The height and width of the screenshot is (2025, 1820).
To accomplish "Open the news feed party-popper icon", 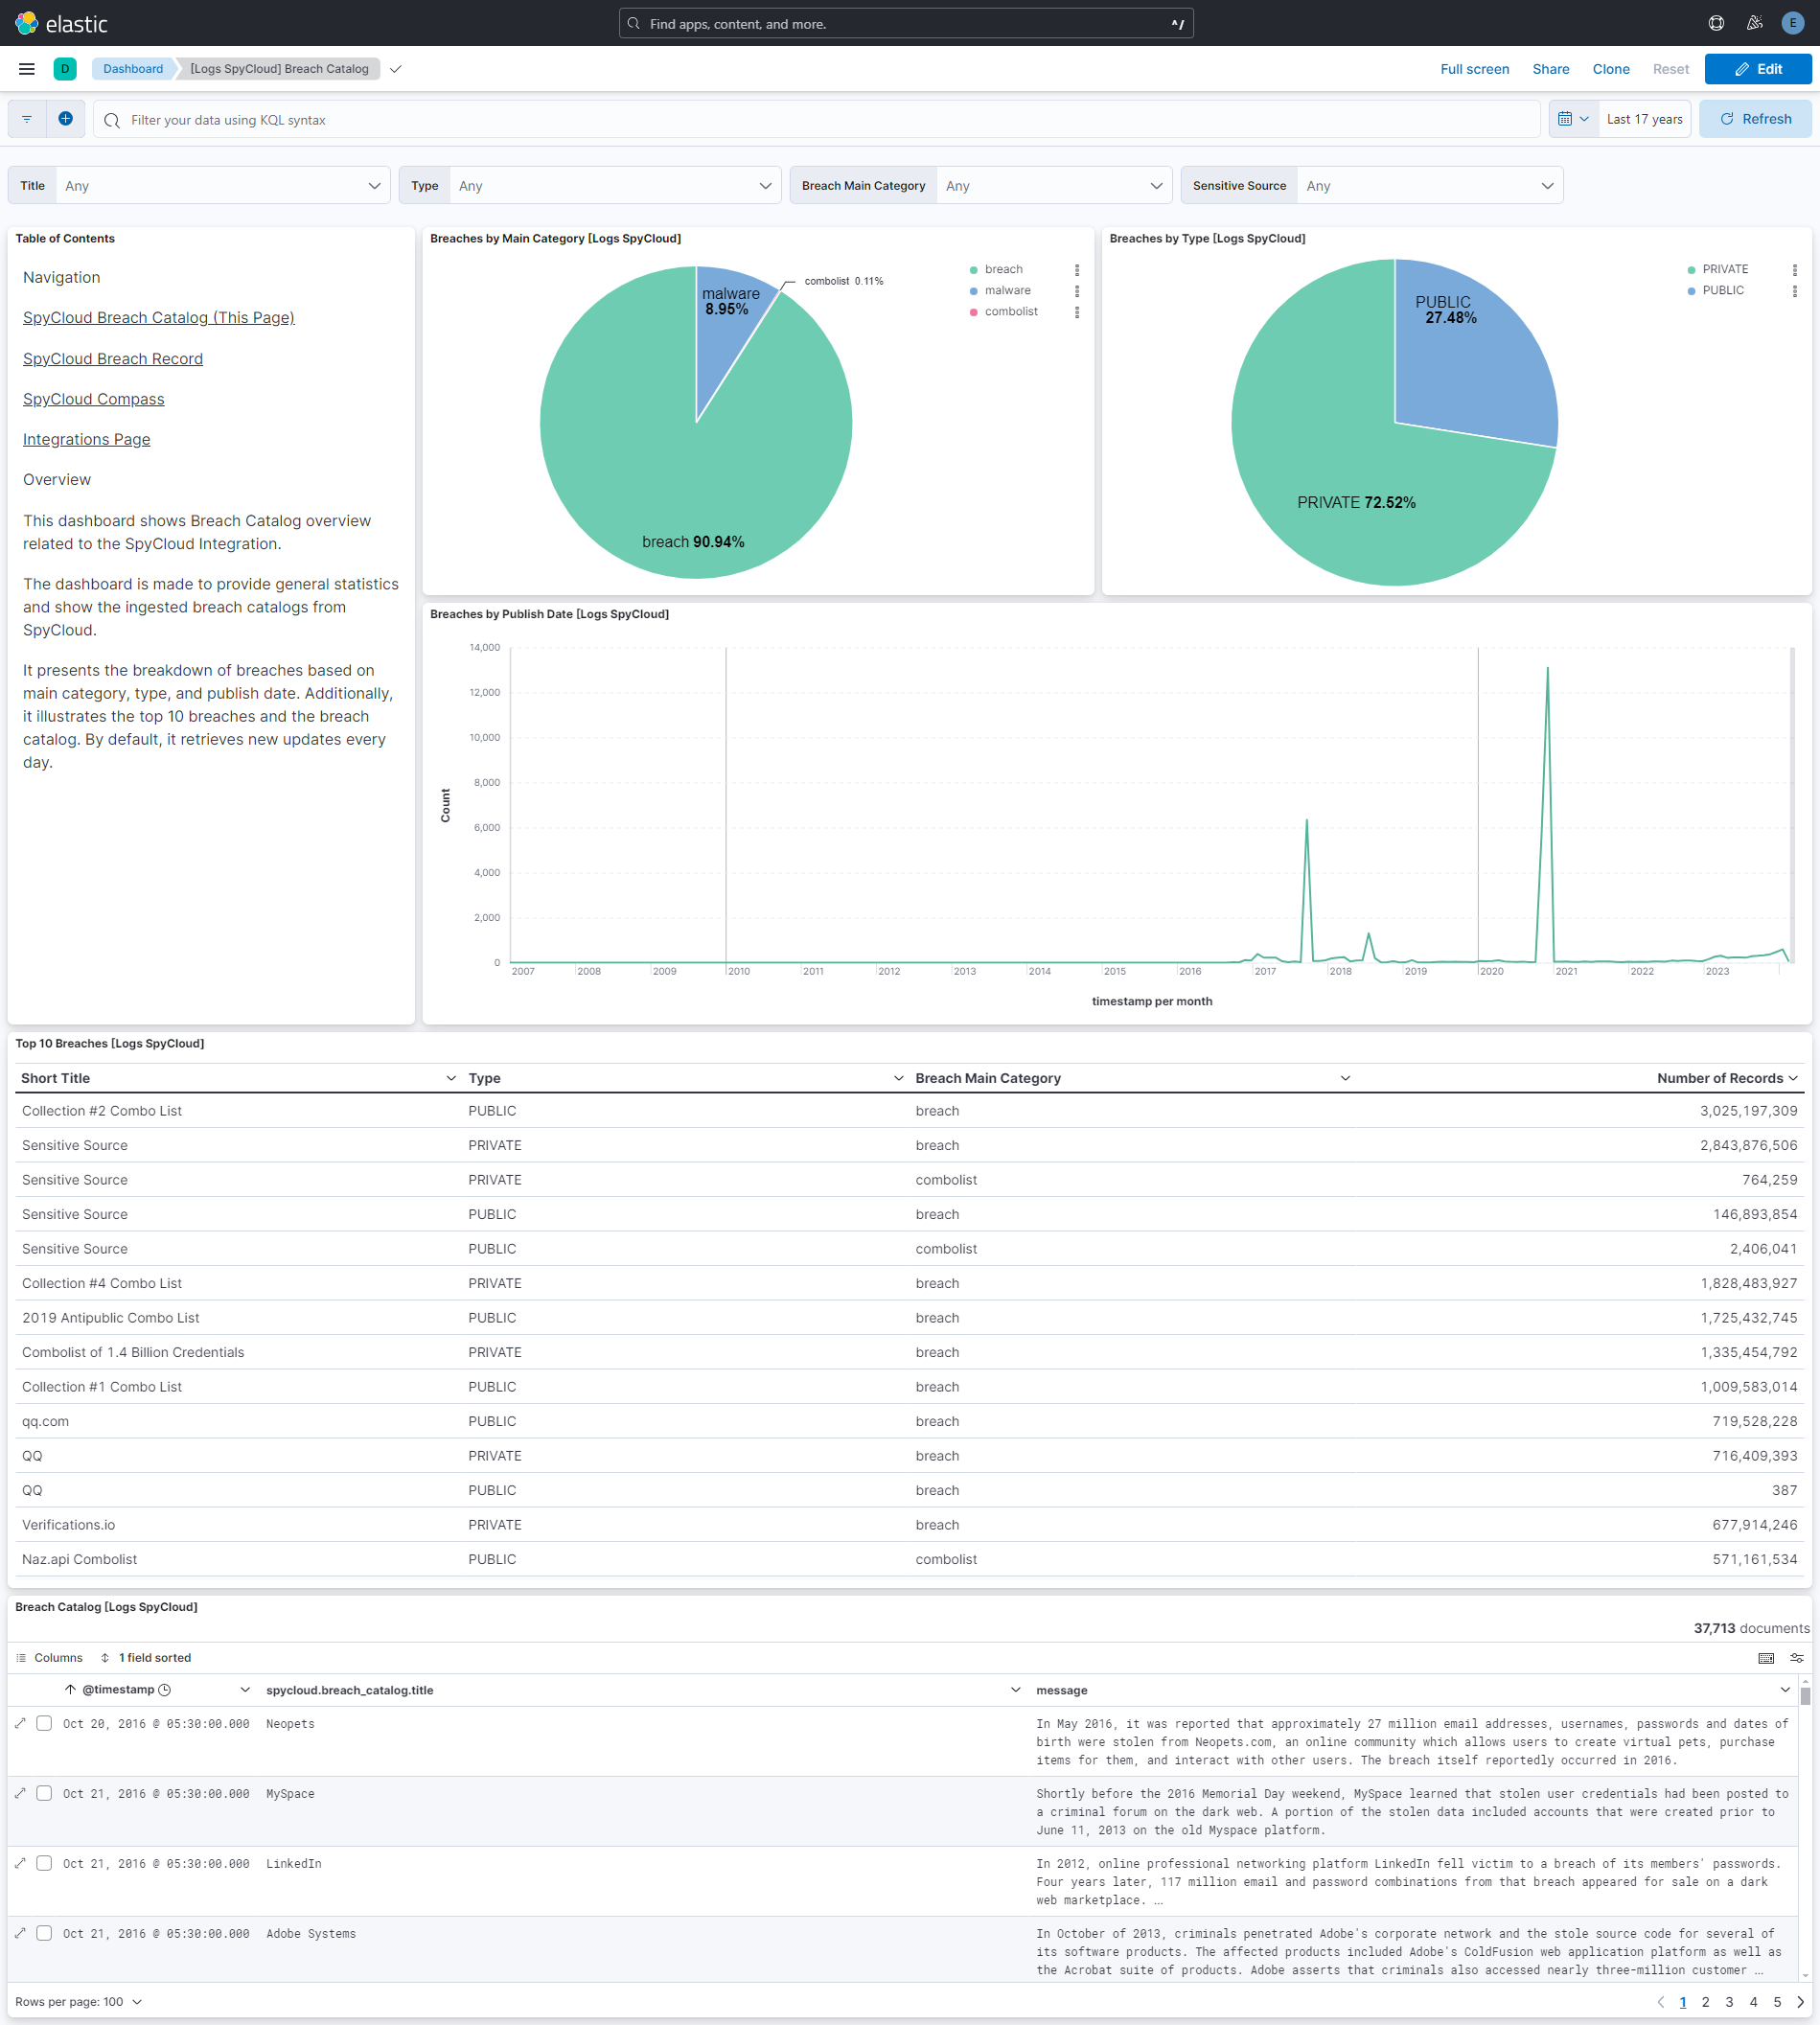I will click(x=1754, y=23).
